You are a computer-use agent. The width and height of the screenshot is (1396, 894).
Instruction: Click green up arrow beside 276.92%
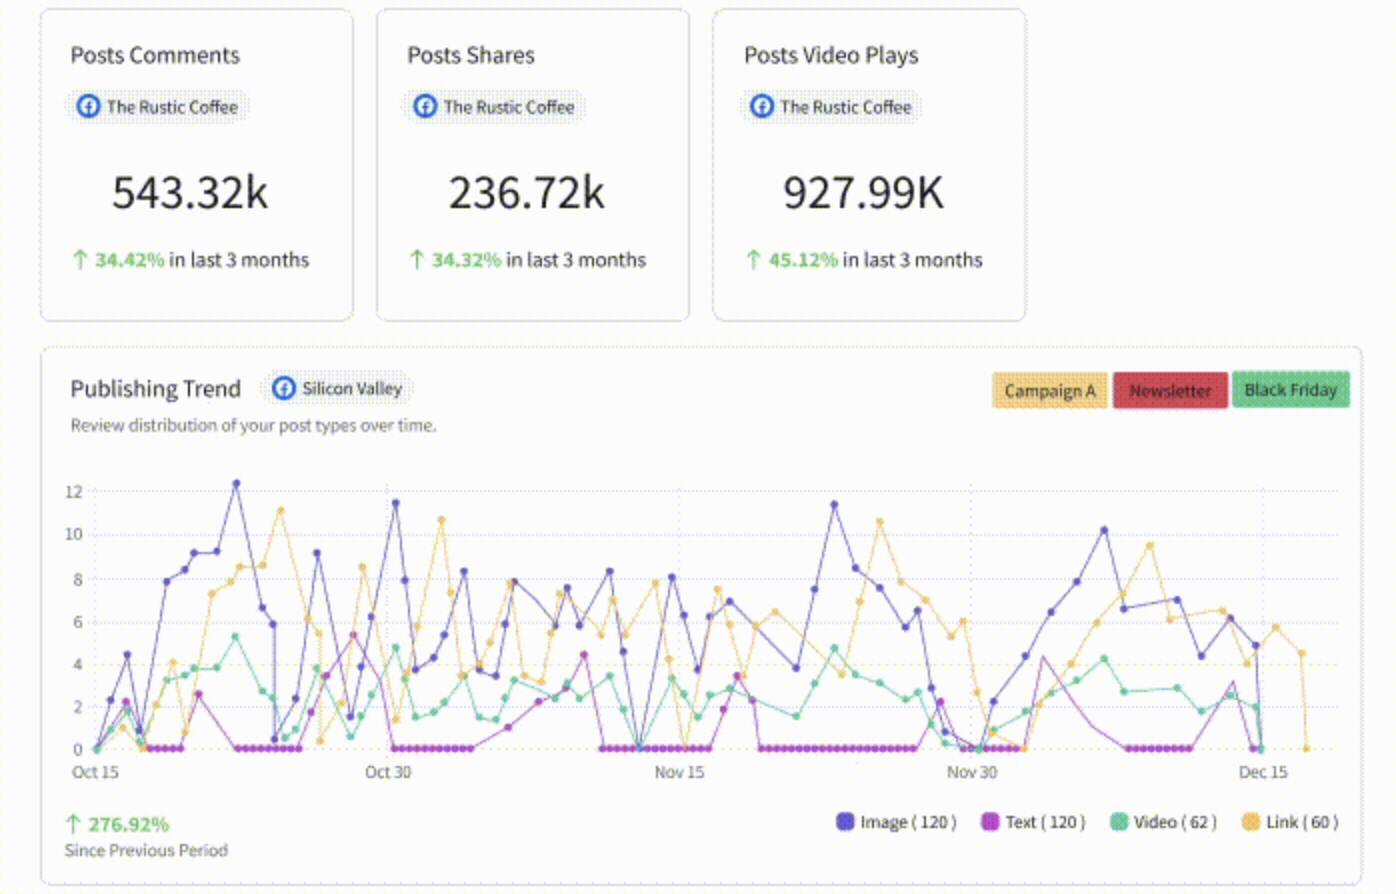pos(73,824)
